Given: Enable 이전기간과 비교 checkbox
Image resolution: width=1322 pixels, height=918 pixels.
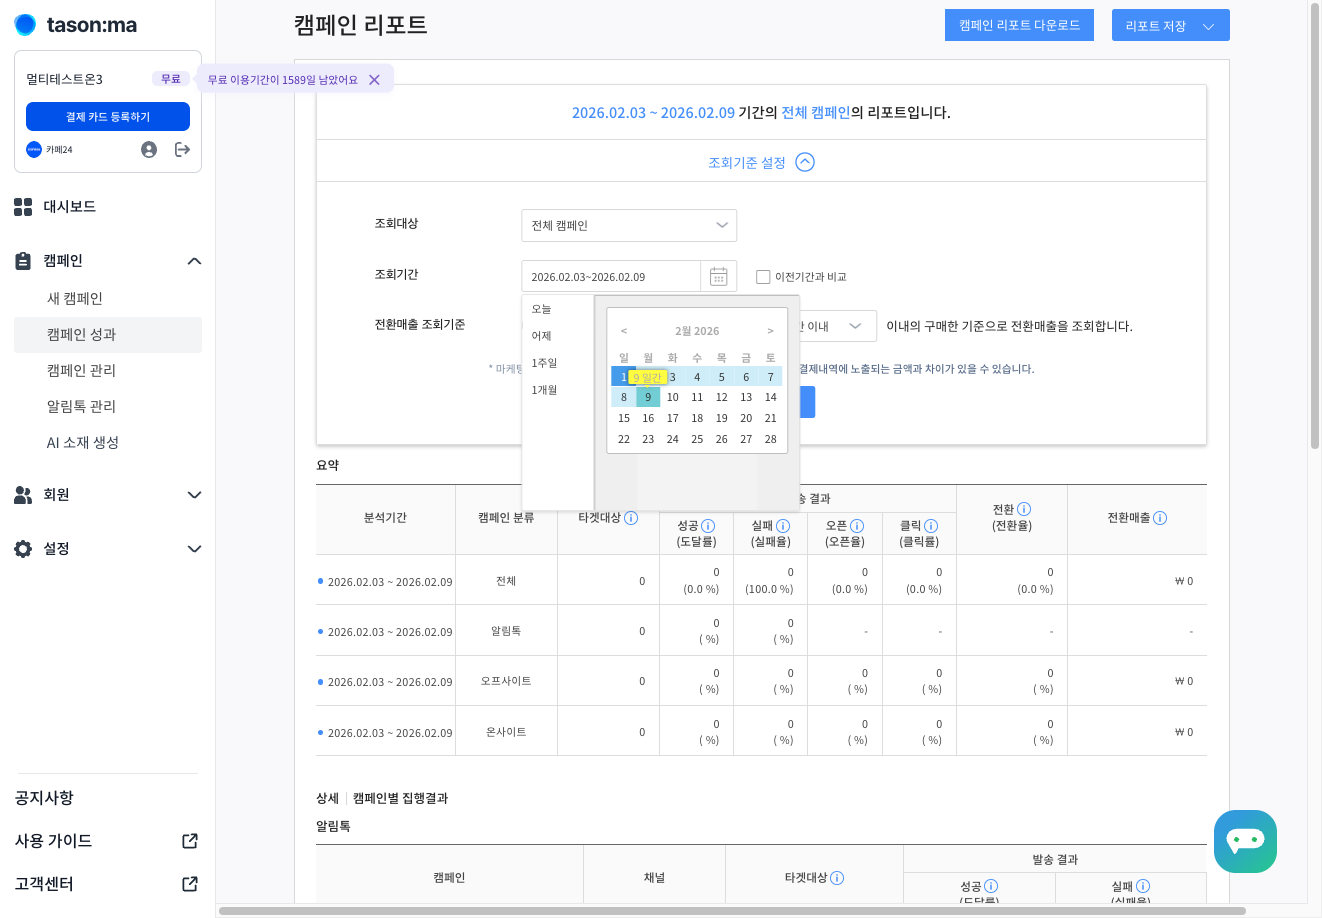Looking at the screenshot, I should pyautogui.click(x=763, y=277).
